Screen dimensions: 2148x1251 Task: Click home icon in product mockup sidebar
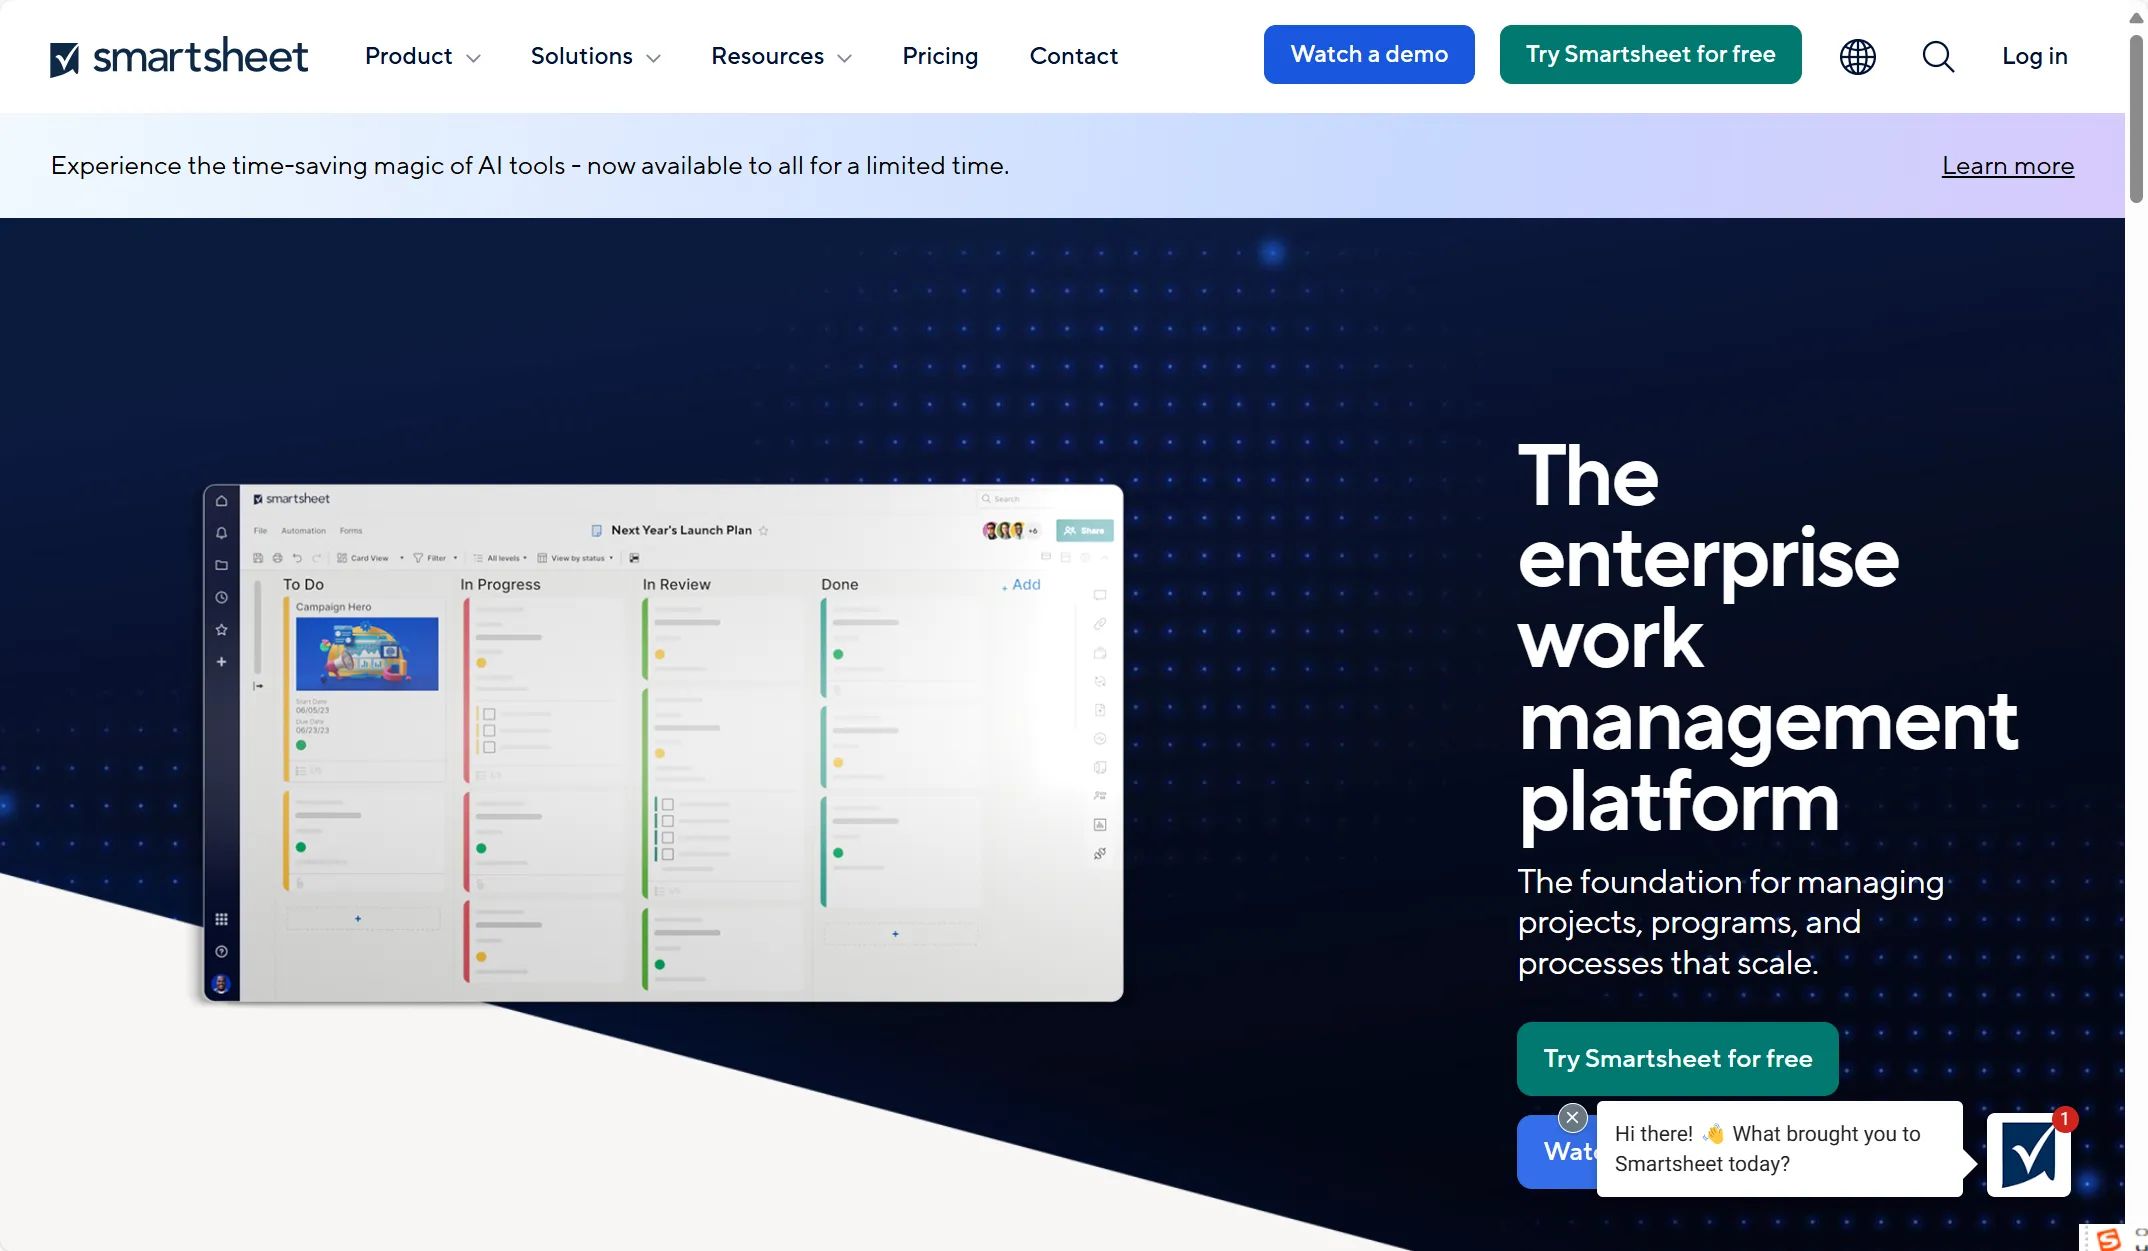(x=221, y=501)
